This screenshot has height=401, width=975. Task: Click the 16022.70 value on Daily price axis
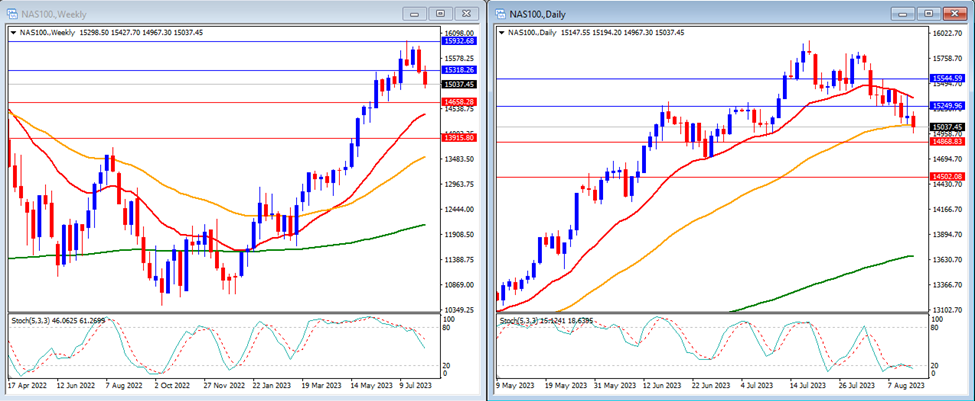949,34
